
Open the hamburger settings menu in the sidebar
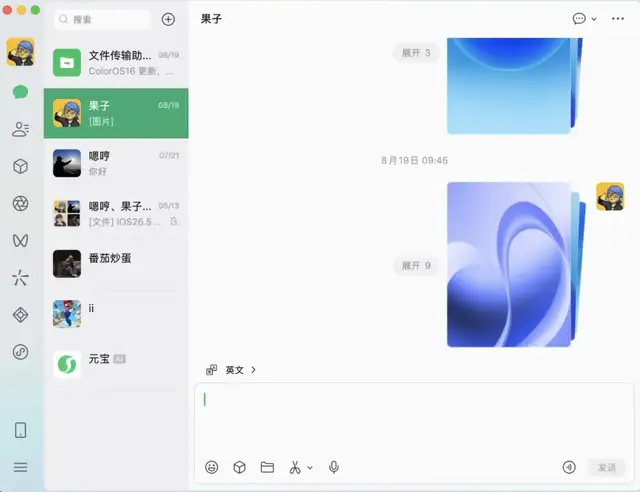coord(20,467)
